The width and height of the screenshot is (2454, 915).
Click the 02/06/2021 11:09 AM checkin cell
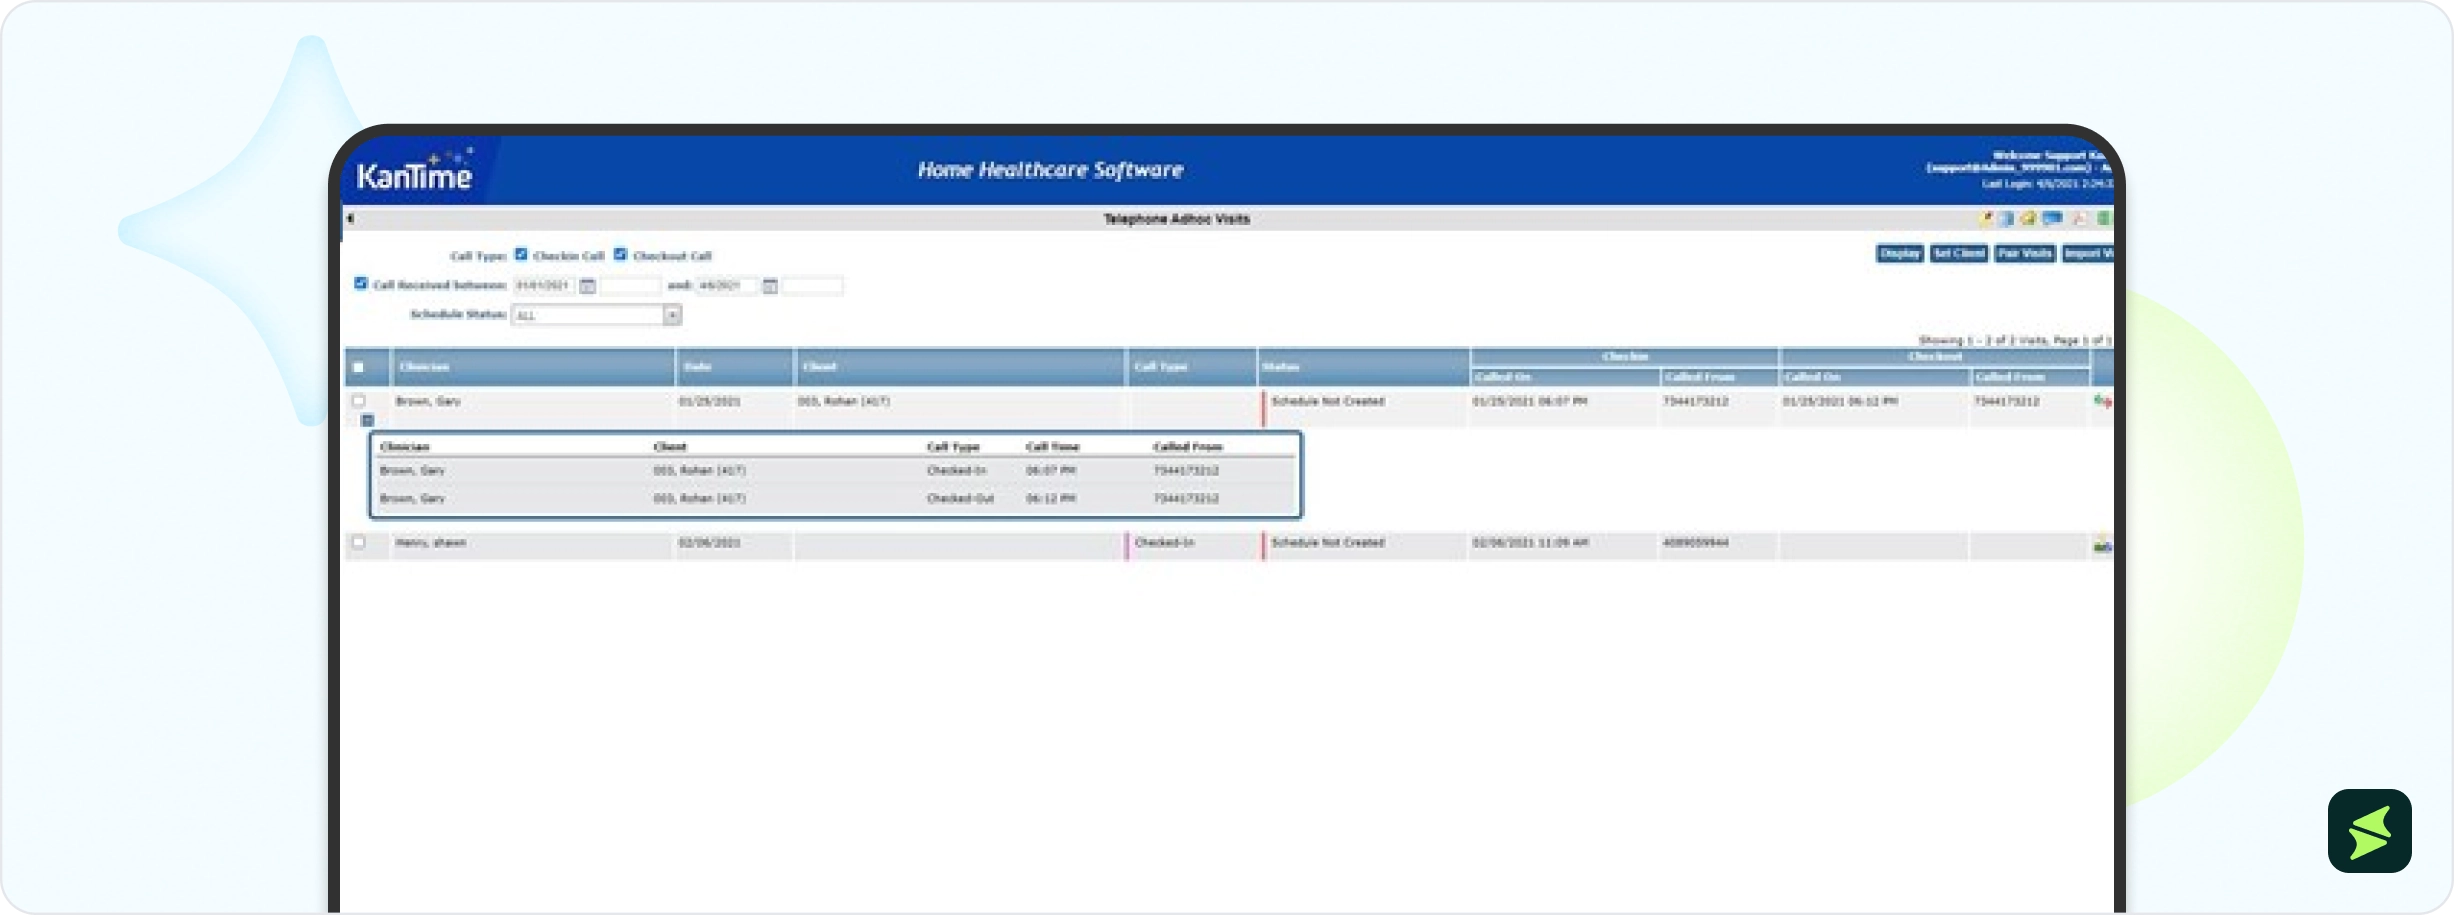click(1530, 543)
